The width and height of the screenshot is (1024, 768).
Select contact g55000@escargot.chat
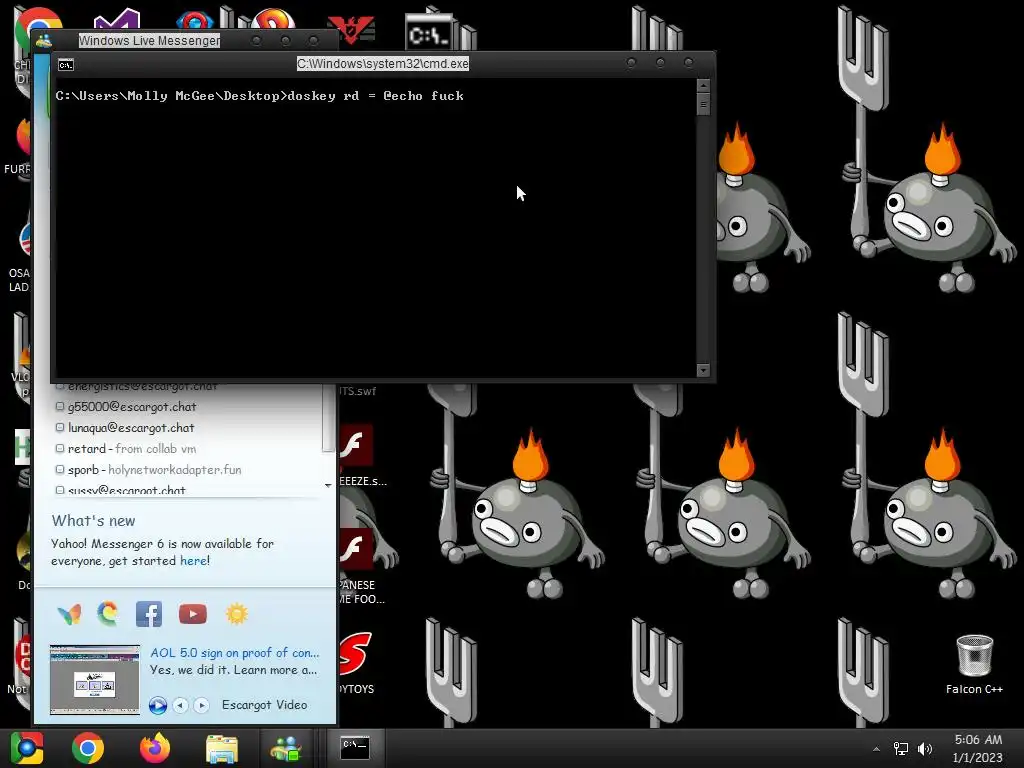click(x=132, y=406)
